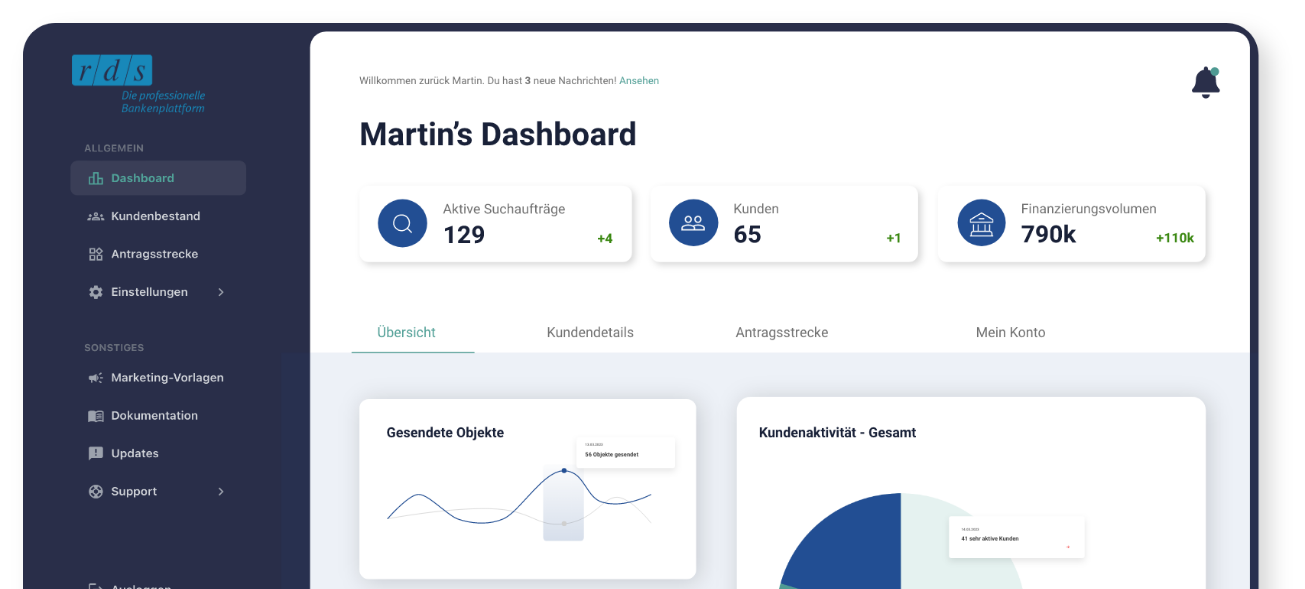Click the people icon on Kunden card
The width and height of the screenshot is (1305, 589).
693,223
